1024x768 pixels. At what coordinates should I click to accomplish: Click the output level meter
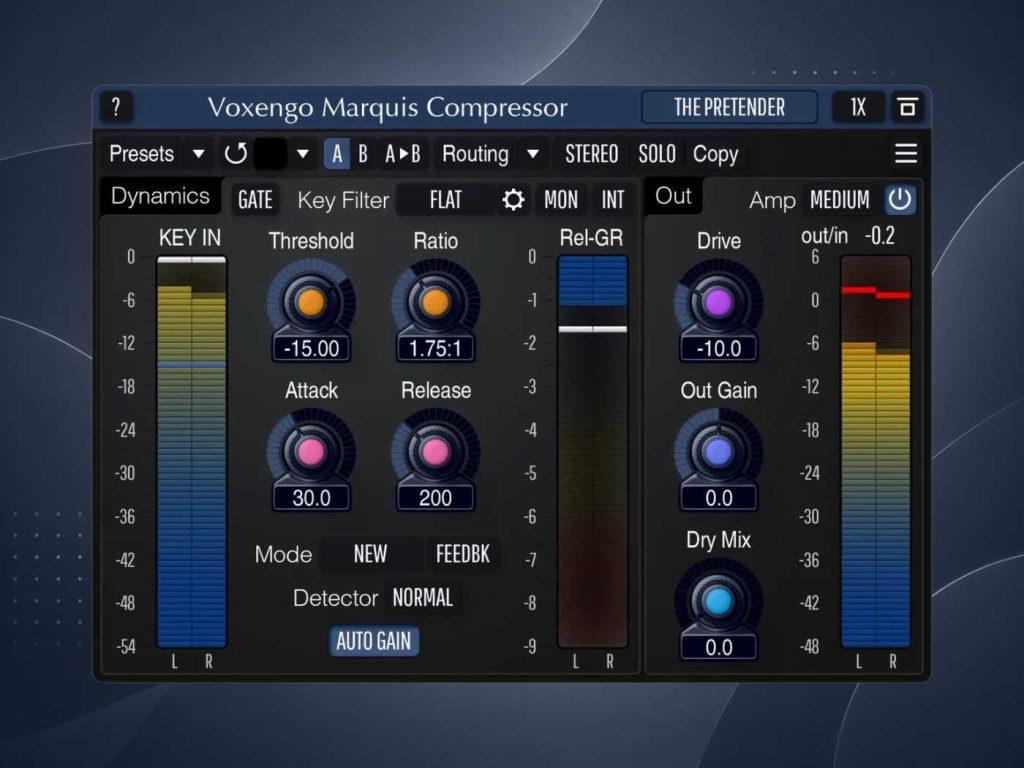tap(876, 452)
